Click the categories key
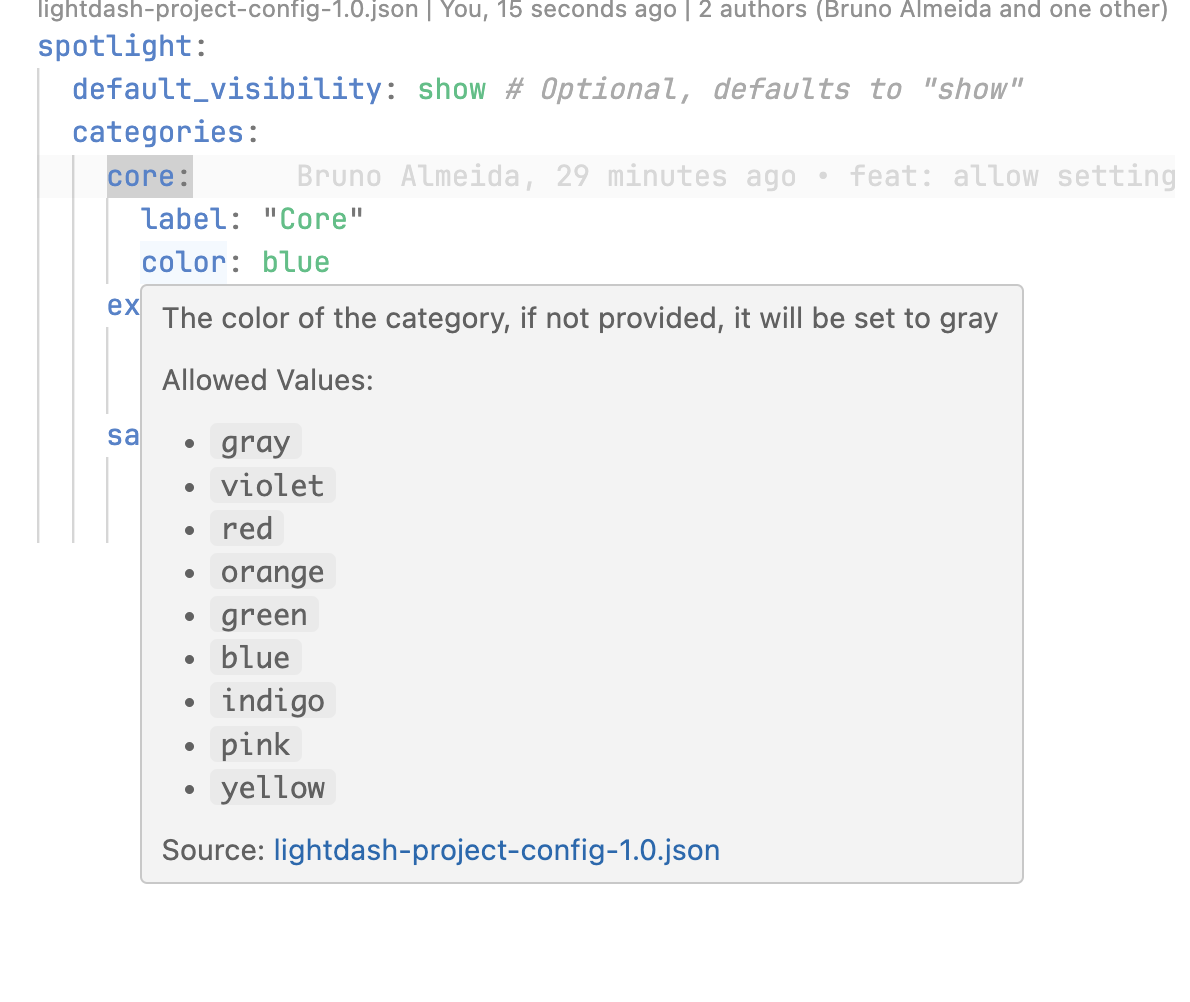The width and height of the screenshot is (1190, 1002). coord(158,133)
